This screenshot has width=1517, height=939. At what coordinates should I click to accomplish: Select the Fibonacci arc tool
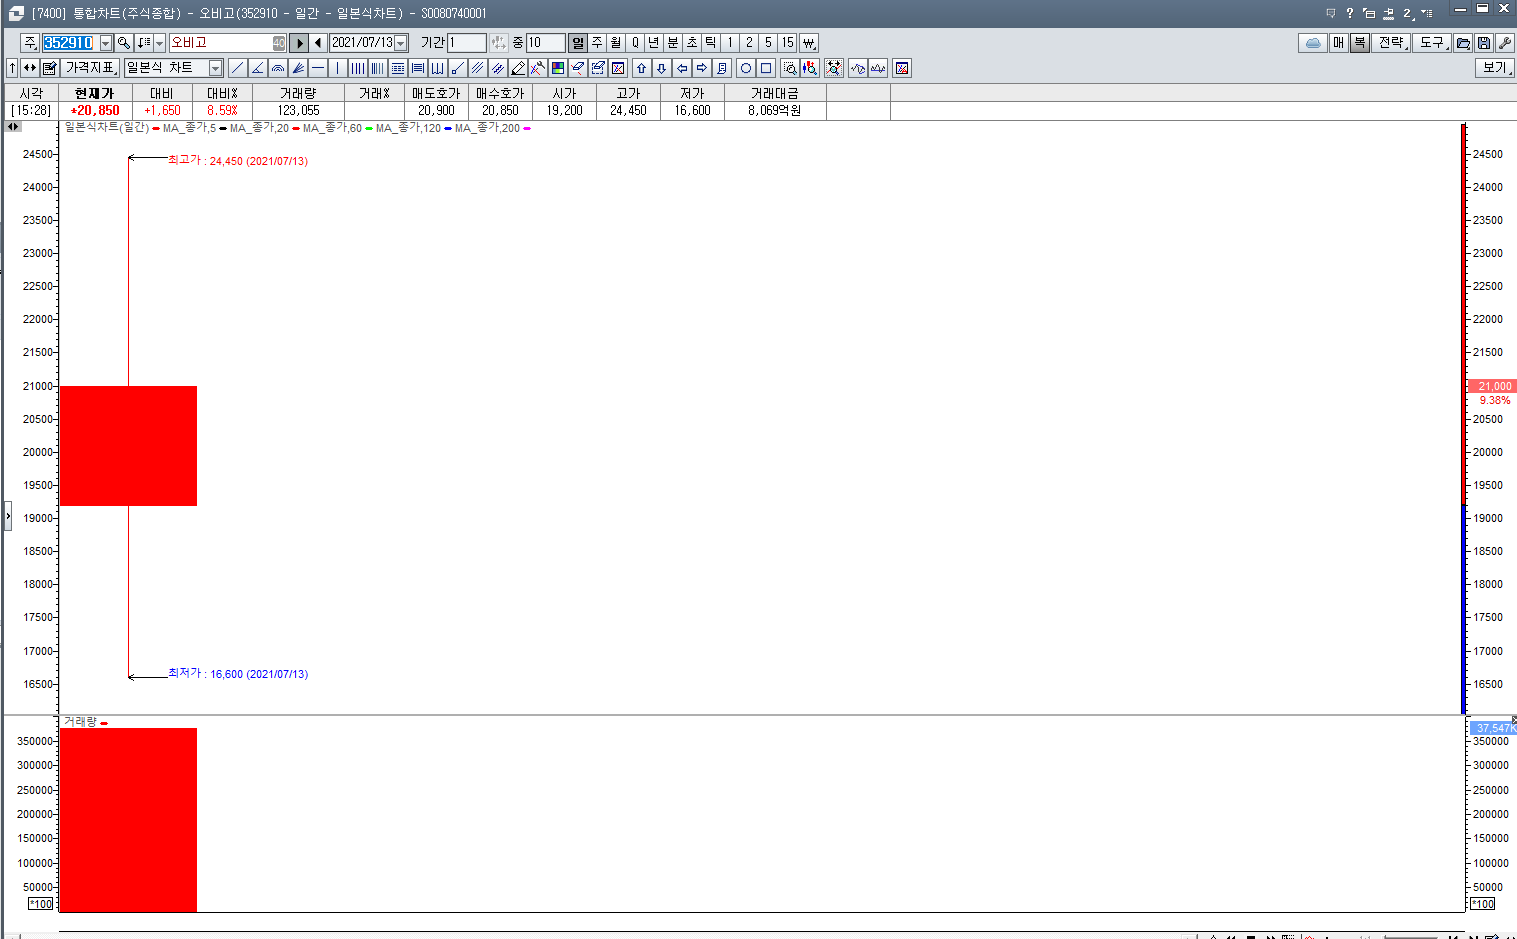277,68
